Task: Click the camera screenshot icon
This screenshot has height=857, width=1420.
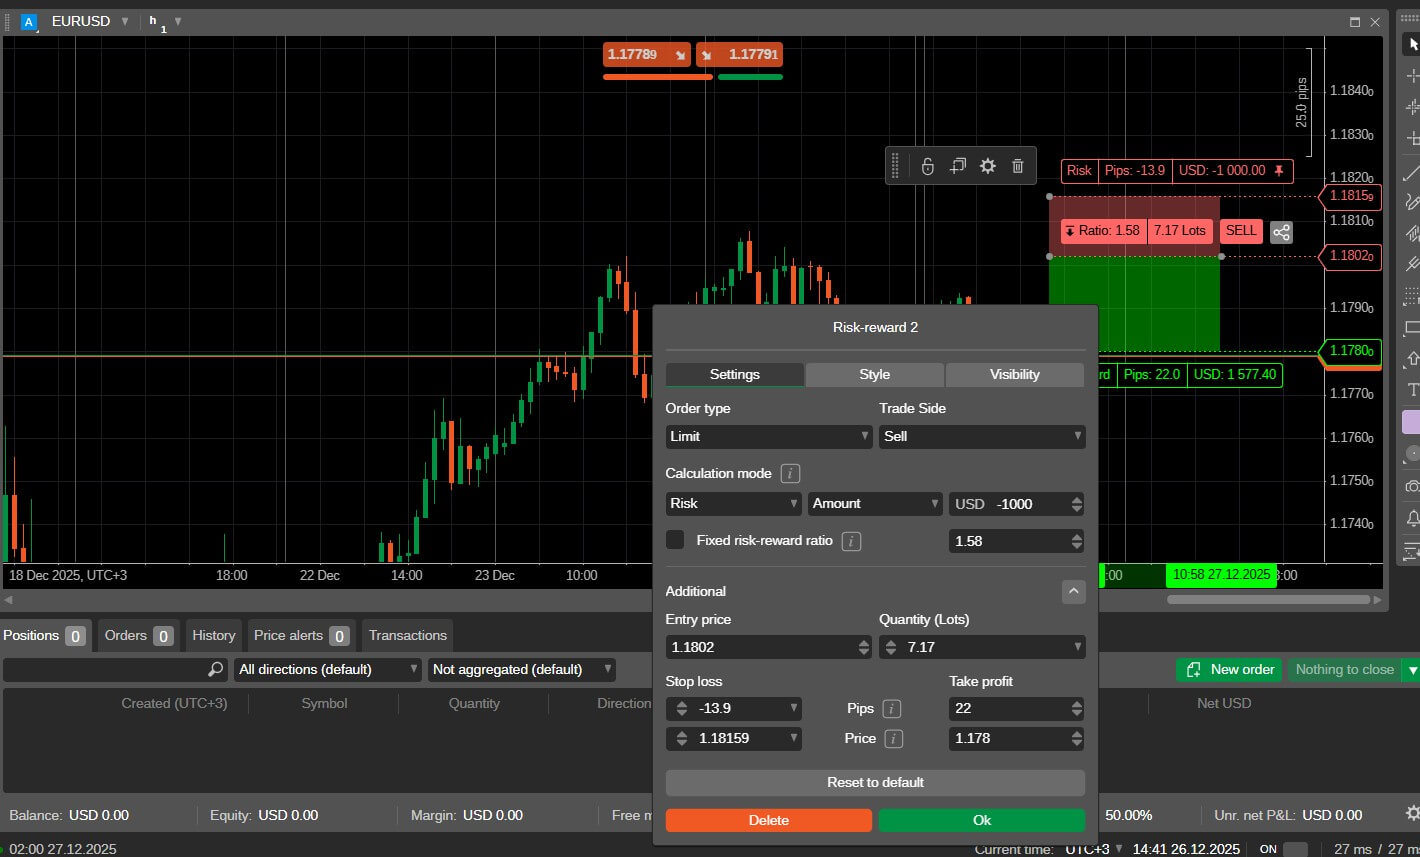Action: pos(1412,486)
